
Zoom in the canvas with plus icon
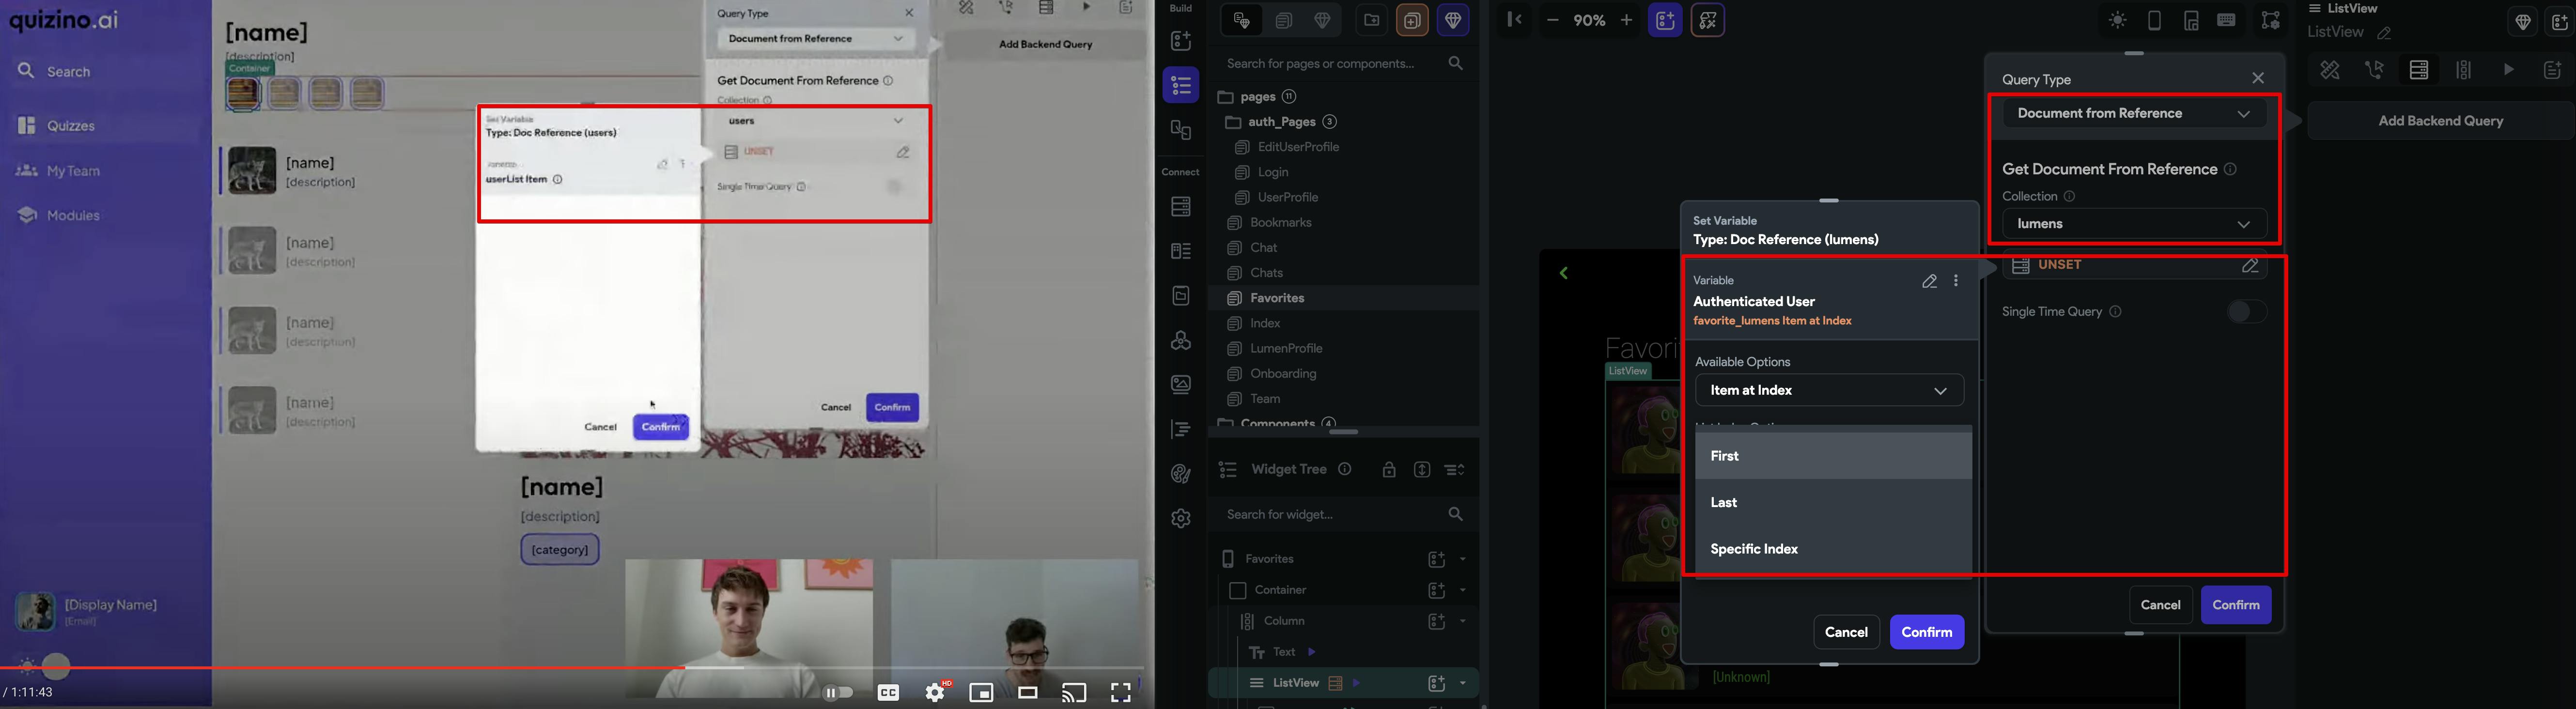tap(1626, 20)
